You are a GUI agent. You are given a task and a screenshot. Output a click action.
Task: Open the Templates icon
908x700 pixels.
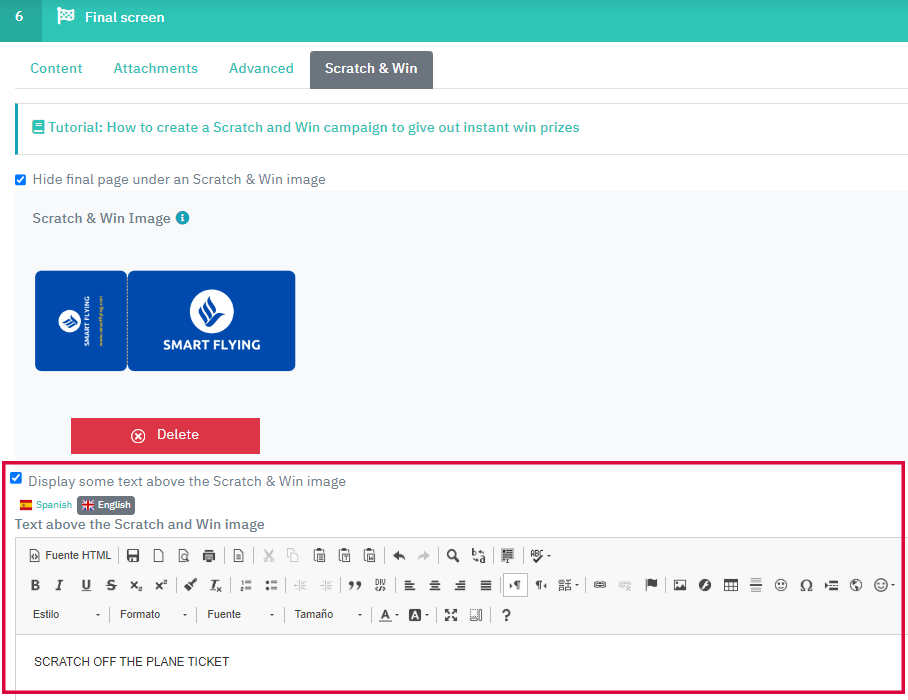pyautogui.click(x=239, y=556)
